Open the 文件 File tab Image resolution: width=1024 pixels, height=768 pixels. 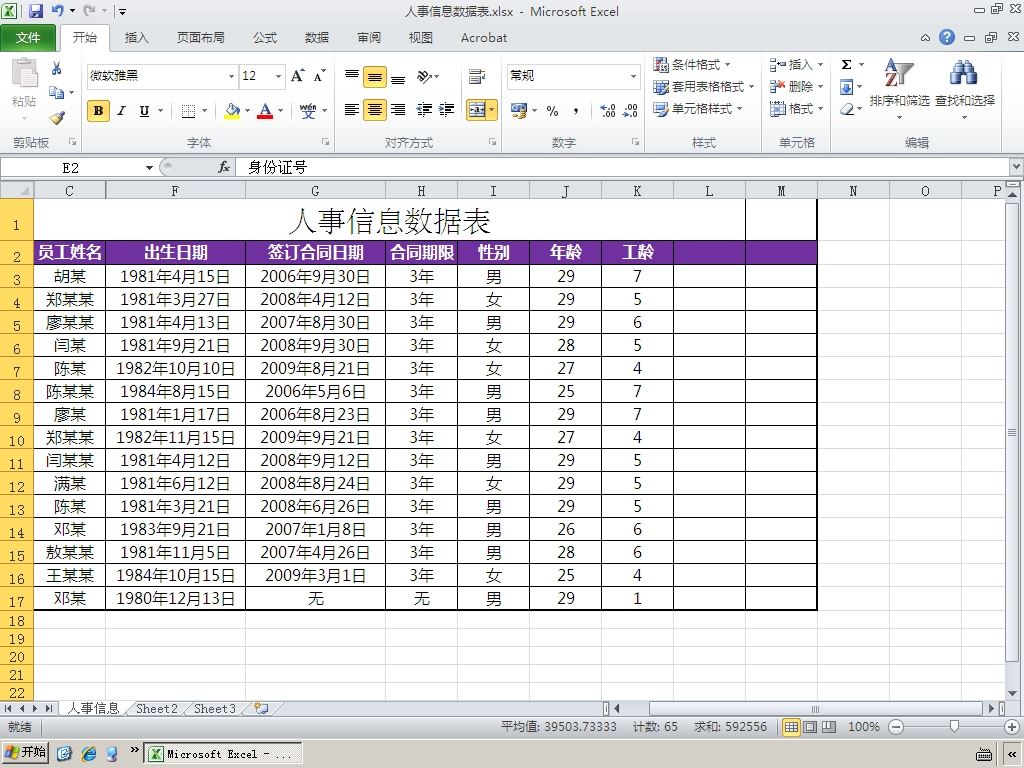[x=28, y=38]
